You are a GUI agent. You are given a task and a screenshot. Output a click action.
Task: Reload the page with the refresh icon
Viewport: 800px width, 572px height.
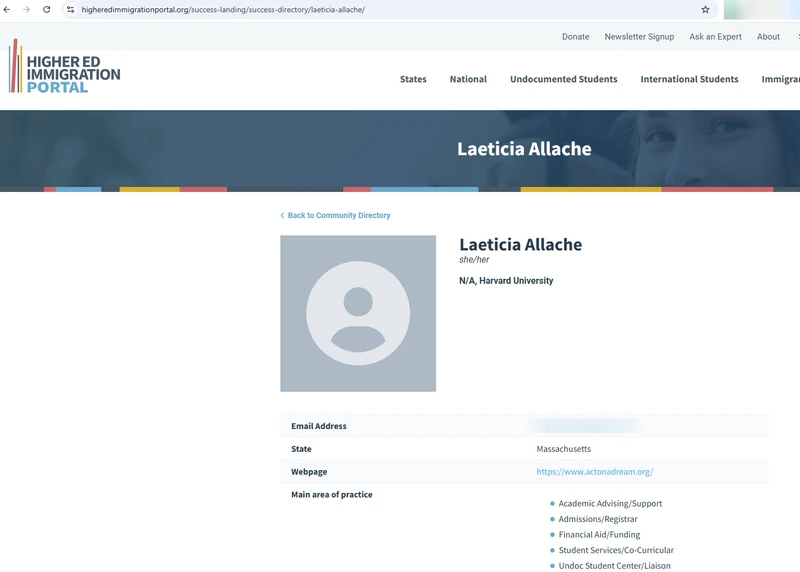point(46,10)
